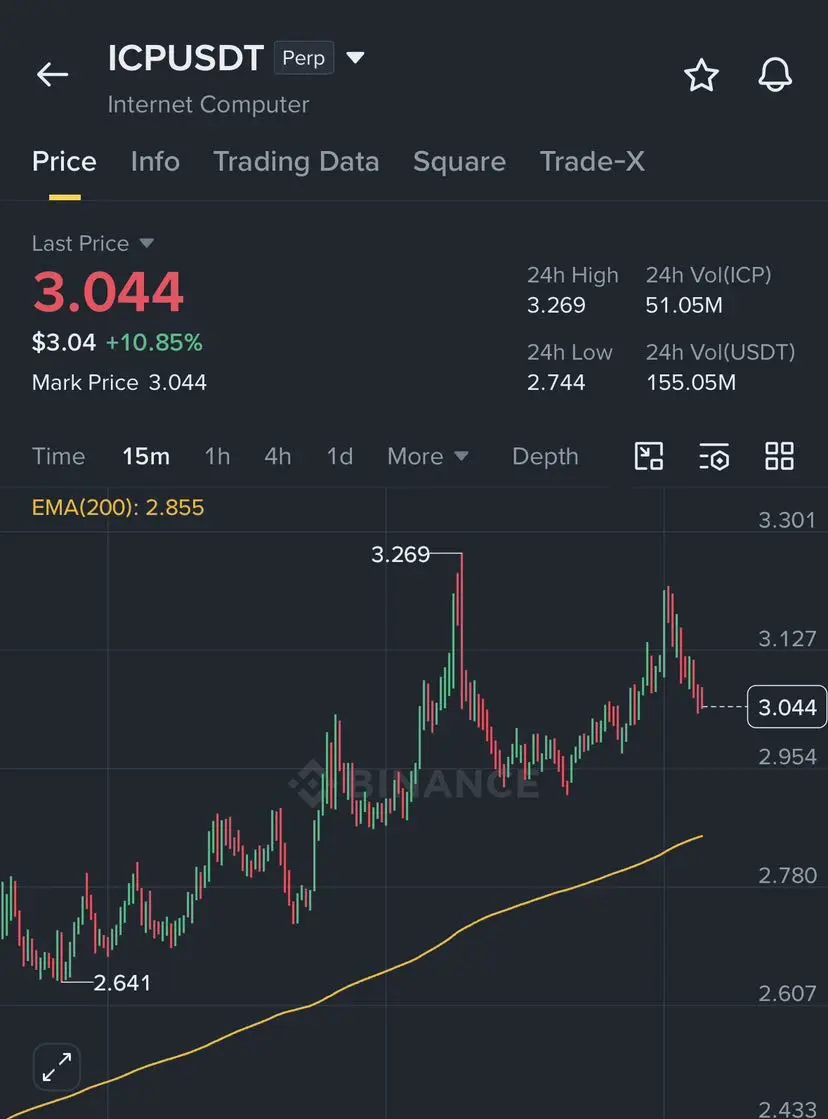This screenshot has width=828, height=1119.
Task: Open the ICPUSDT pair selector dropdown arrow
Action: tap(355, 57)
